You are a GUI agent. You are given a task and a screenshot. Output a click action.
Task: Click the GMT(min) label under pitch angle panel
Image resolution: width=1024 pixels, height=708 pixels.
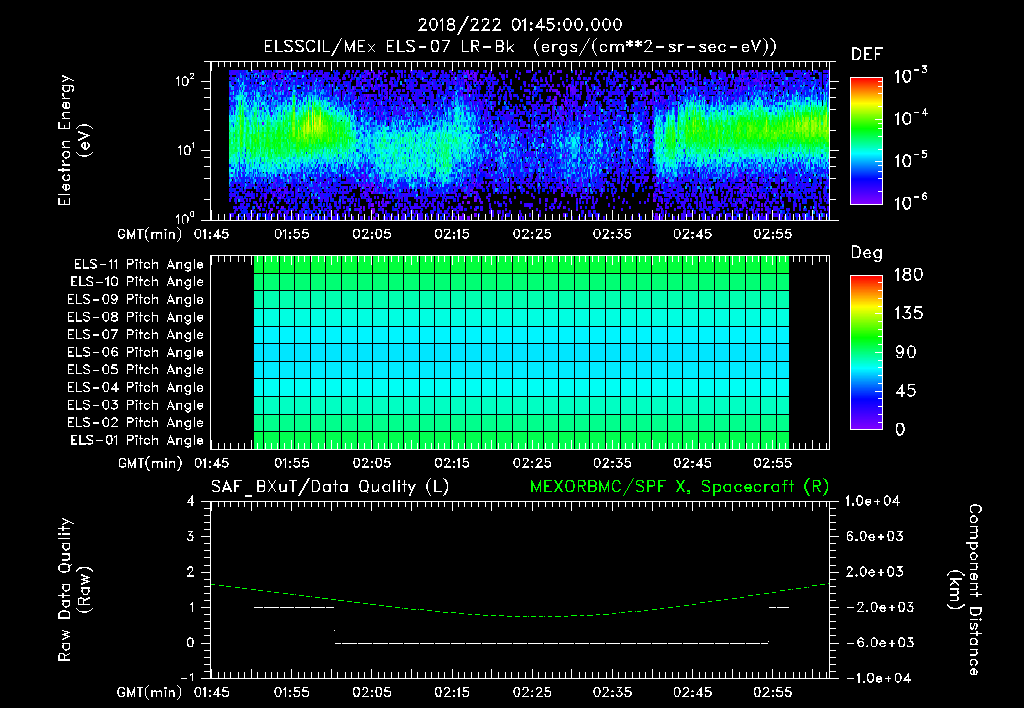pos(150,463)
